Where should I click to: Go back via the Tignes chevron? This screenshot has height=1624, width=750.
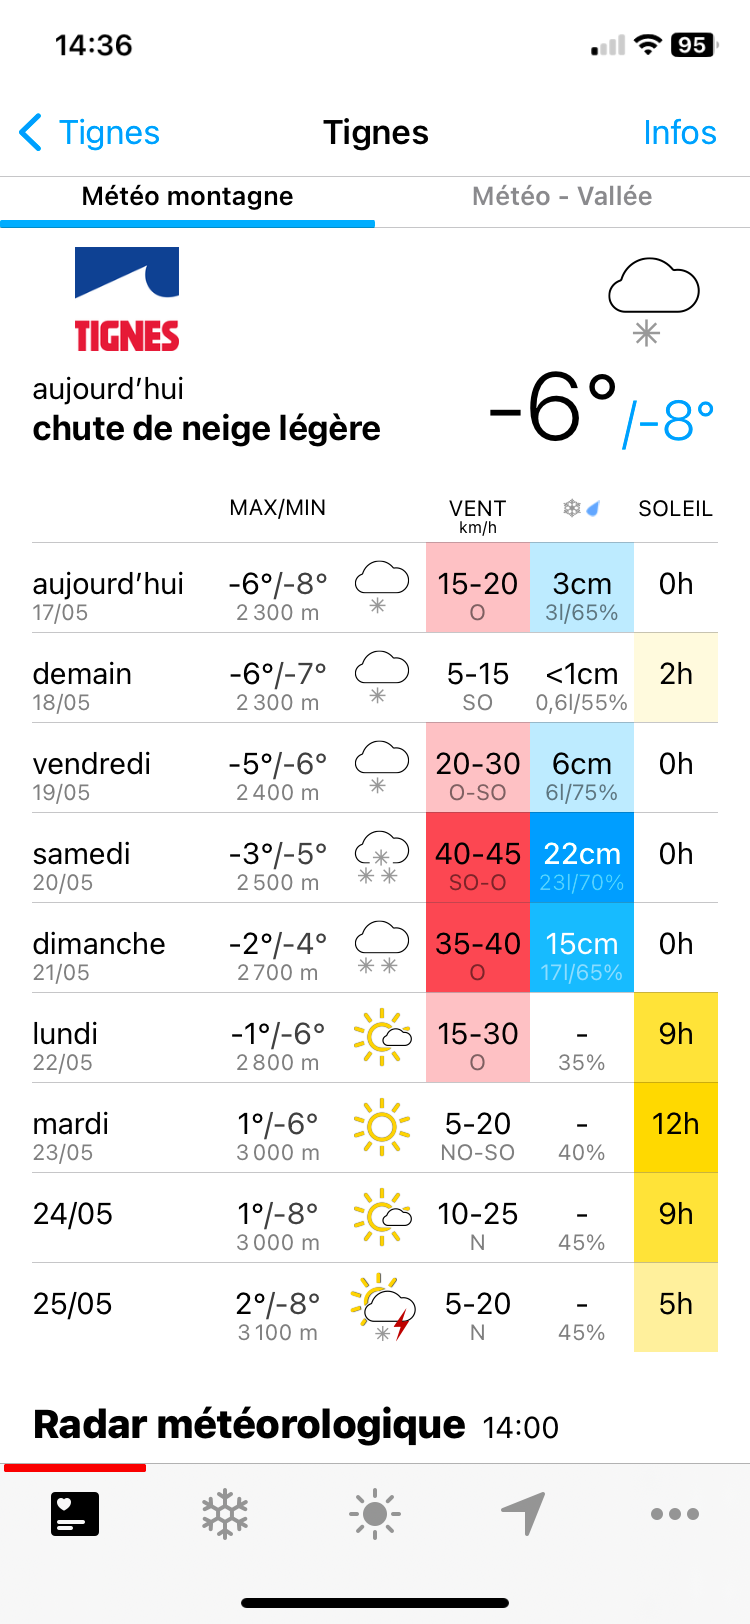89,132
